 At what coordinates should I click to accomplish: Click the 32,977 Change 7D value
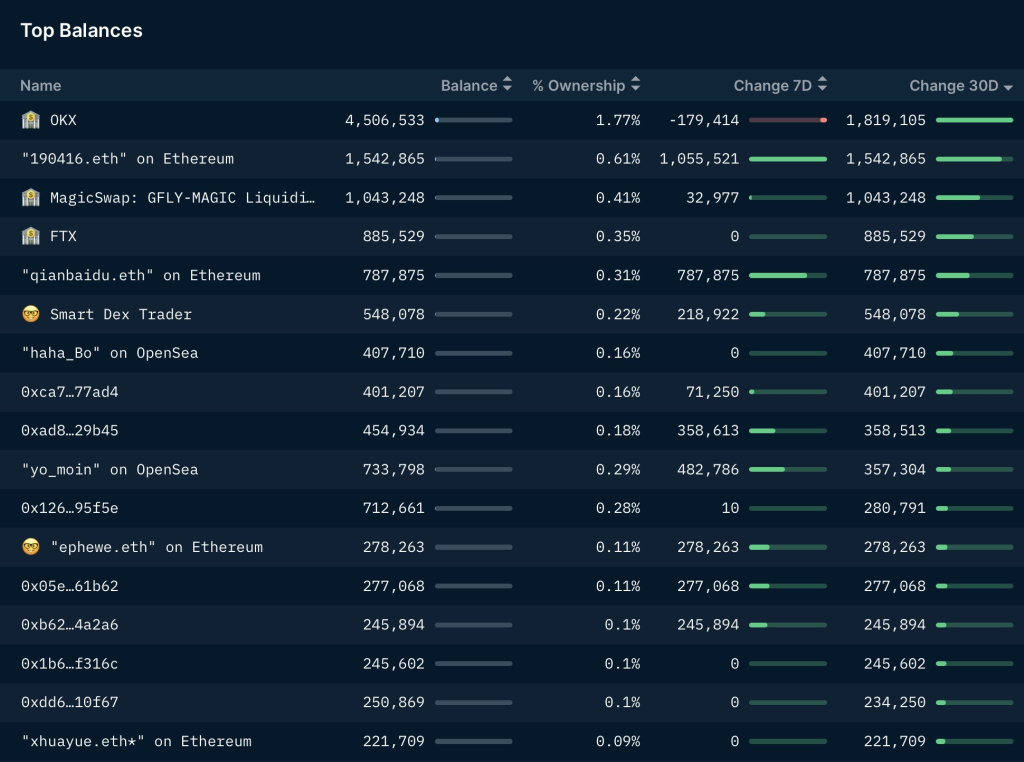712,198
